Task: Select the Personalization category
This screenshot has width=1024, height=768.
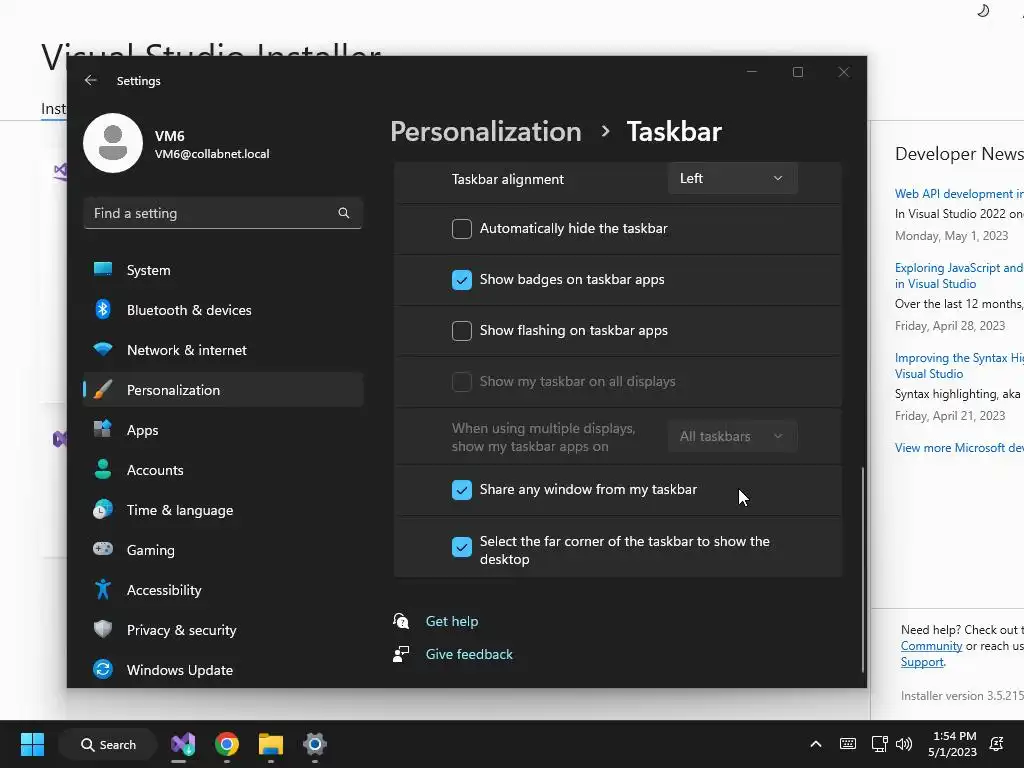Action: (x=223, y=390)
